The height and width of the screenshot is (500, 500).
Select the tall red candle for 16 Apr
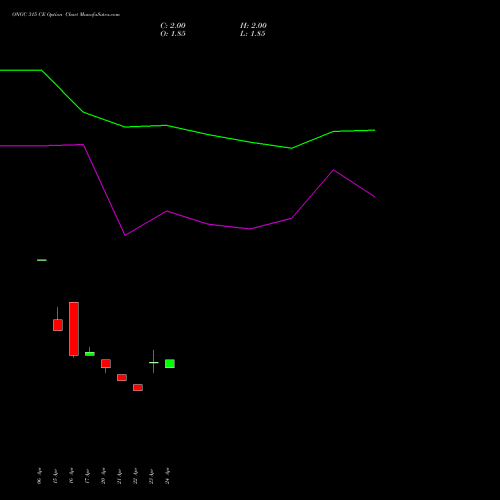coord(74,329)
